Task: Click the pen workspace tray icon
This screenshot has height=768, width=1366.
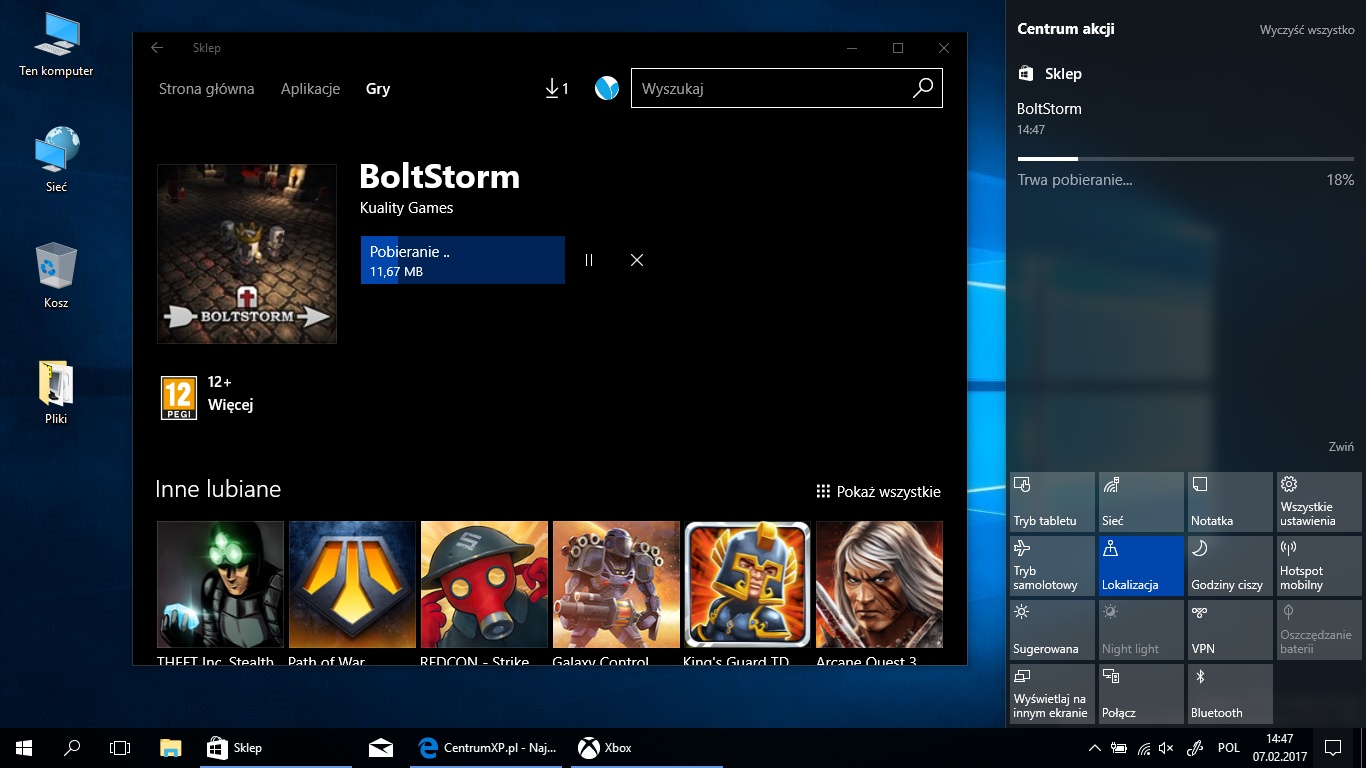Action: (x=1195, y=748)
